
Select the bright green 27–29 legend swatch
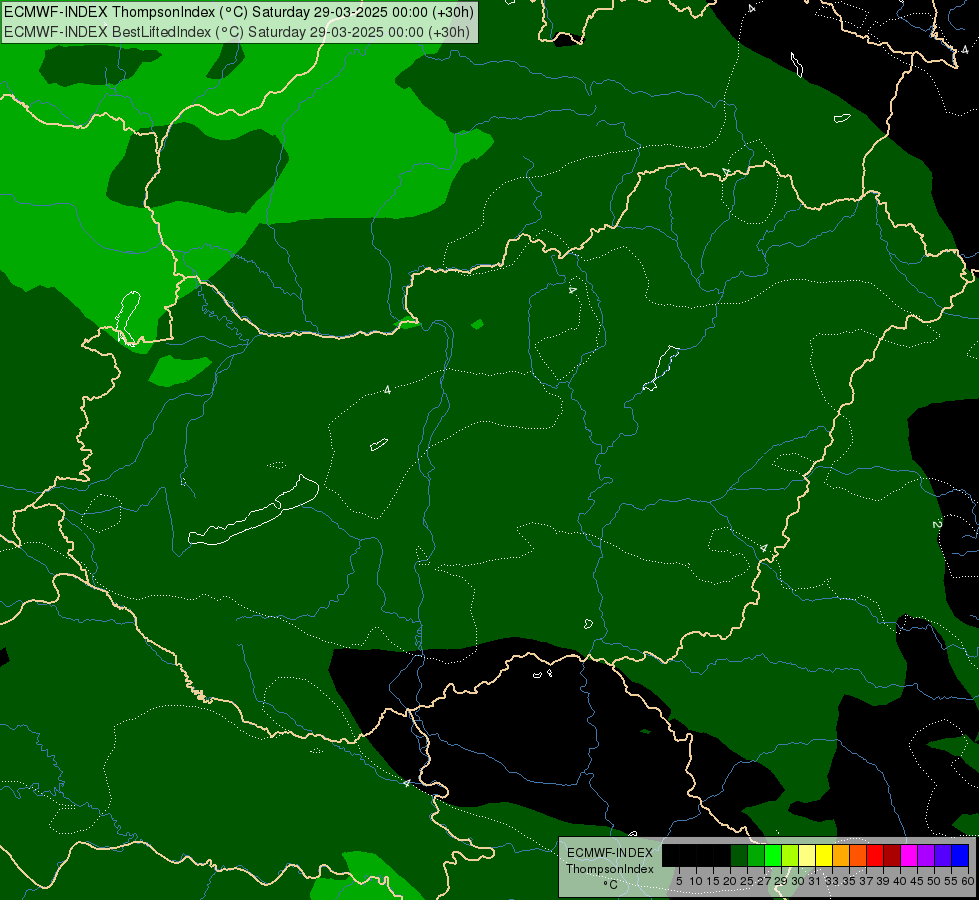[773, 855]
